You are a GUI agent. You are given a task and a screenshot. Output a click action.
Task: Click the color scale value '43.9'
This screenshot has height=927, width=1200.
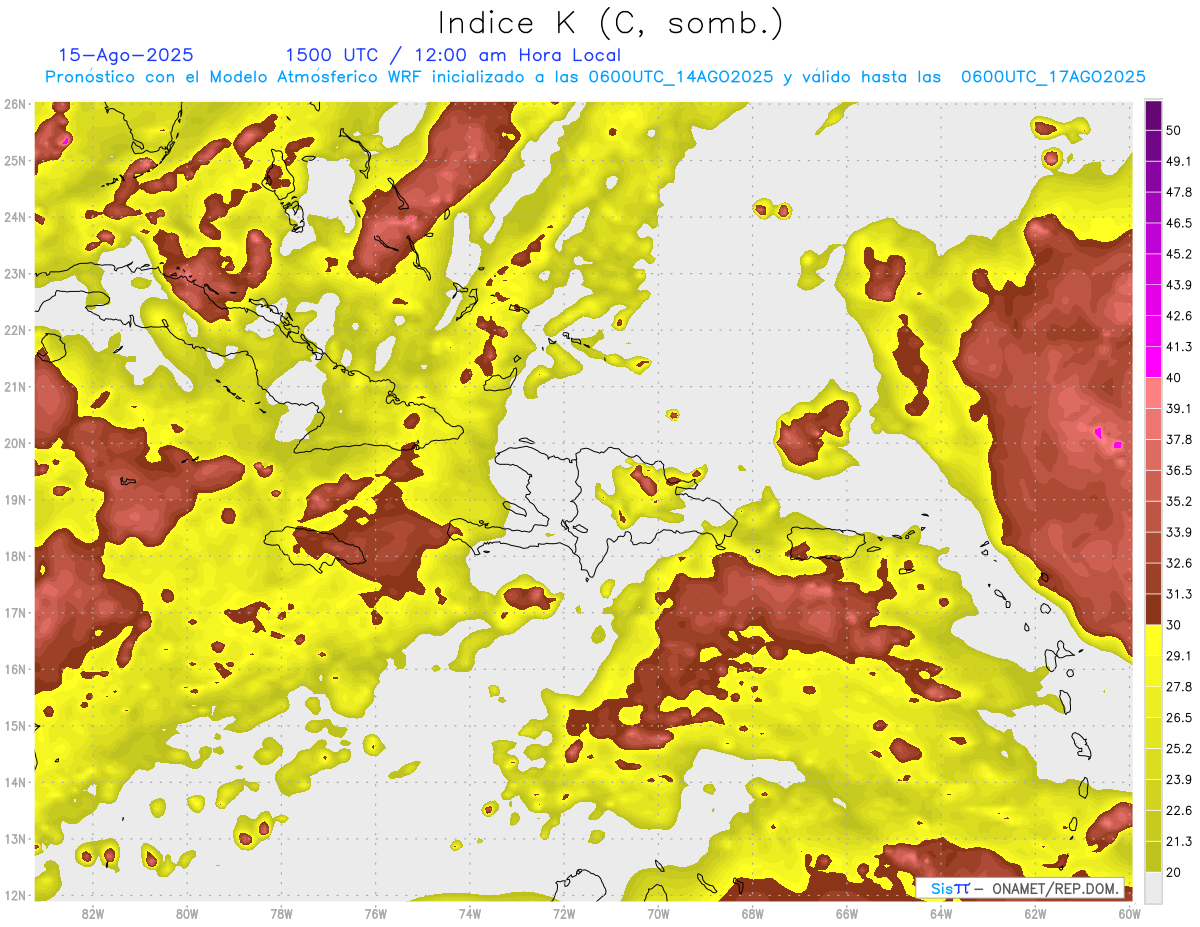tap(1178, 285)
